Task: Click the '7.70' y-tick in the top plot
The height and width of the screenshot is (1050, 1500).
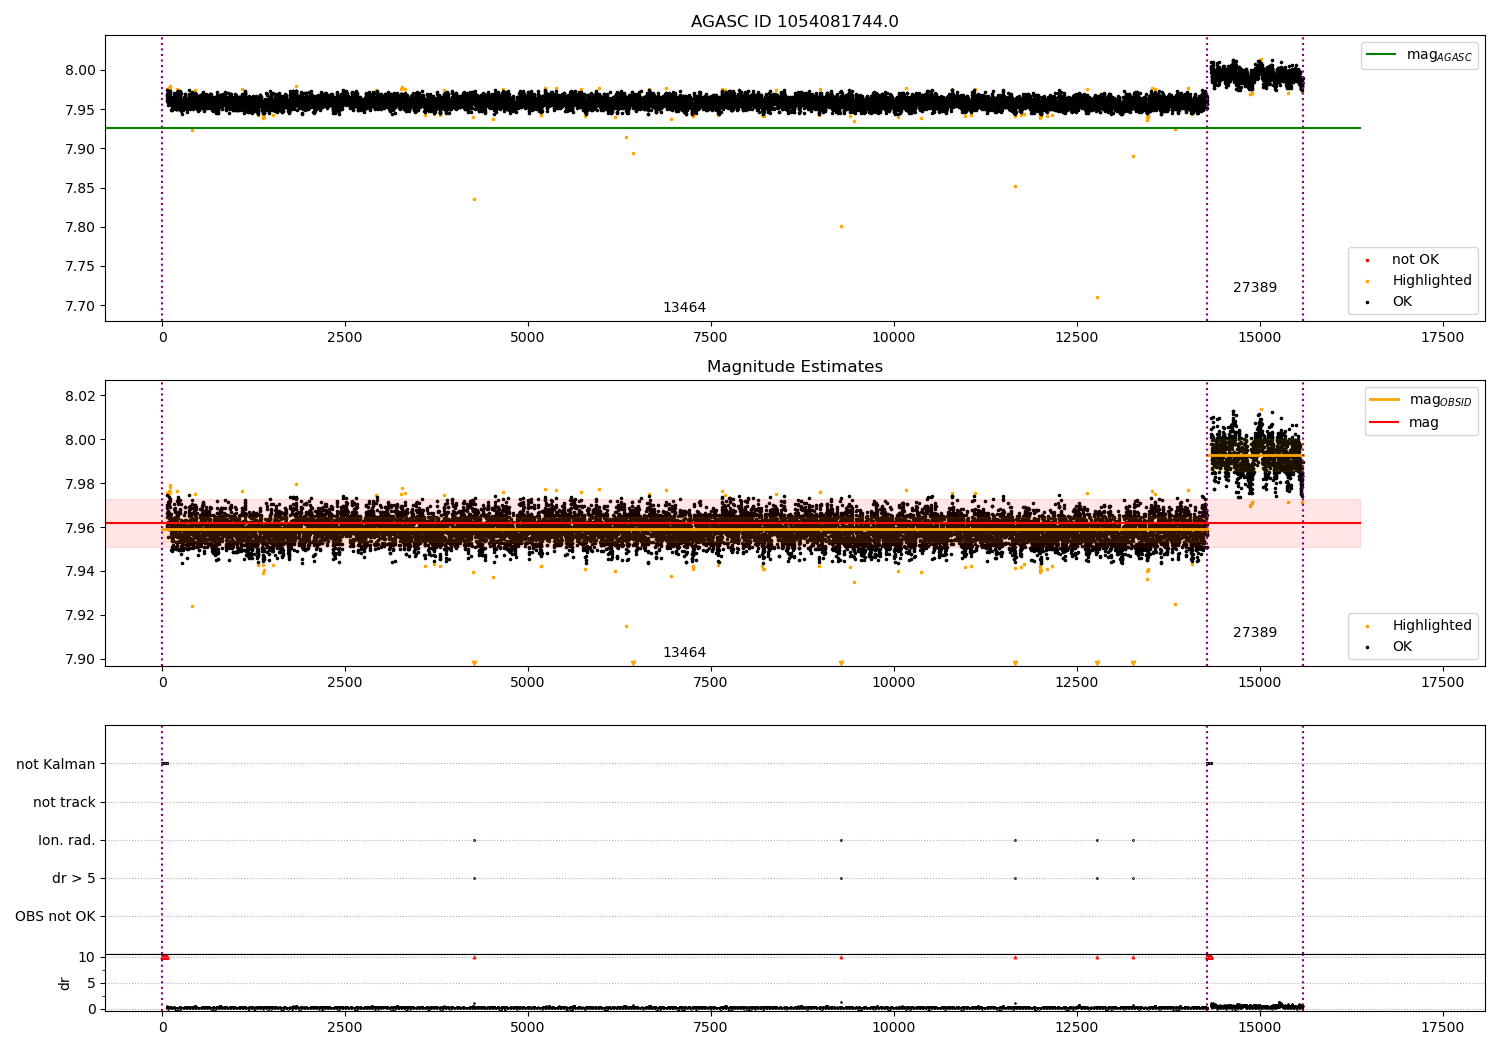Action: pos(82,306)
